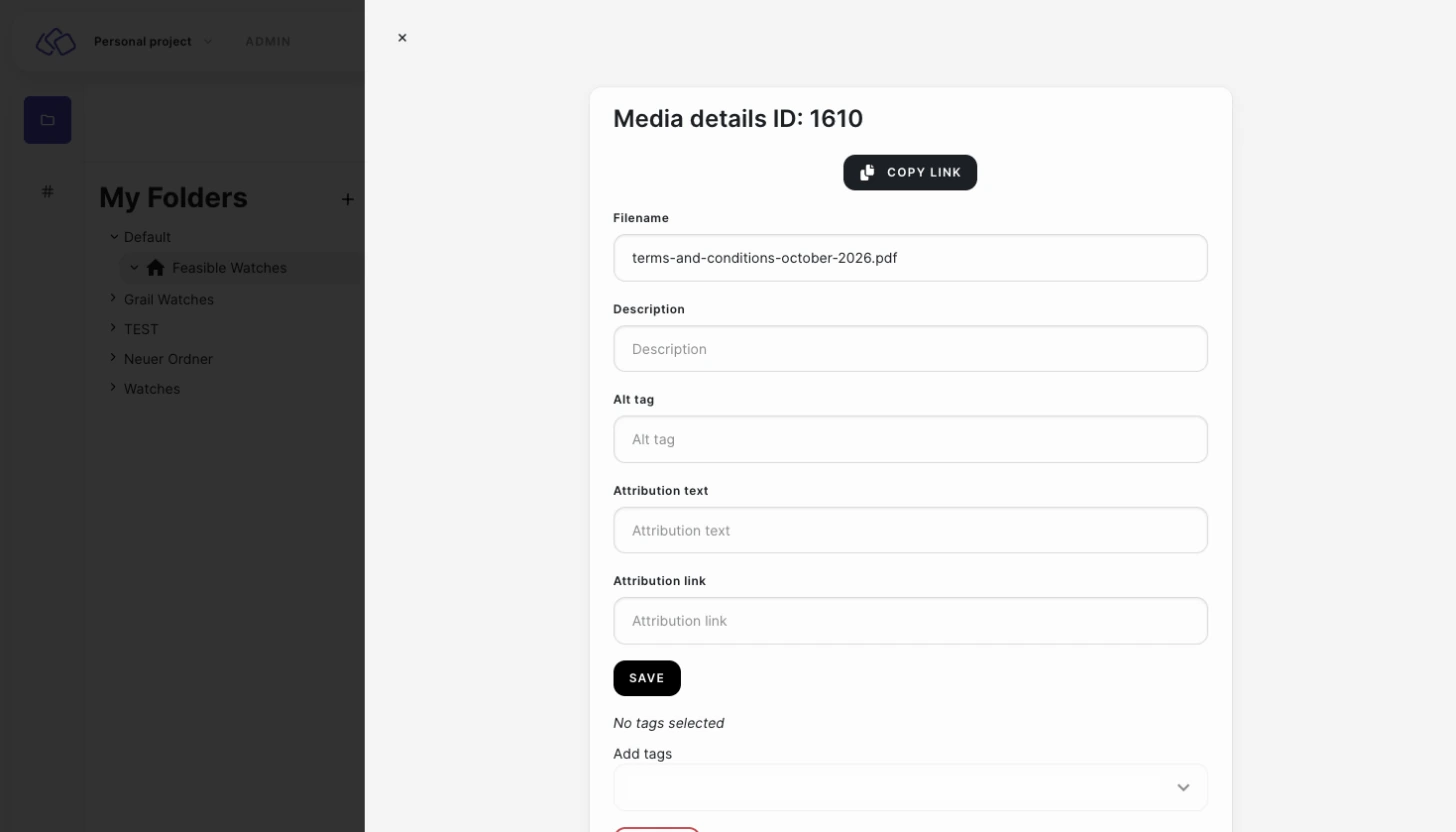Viewport: 1456px width, 832px height.
Task: Collapse the Feasible Watches folder chevron
Action: pyautogui.click(x=134, y=268)
